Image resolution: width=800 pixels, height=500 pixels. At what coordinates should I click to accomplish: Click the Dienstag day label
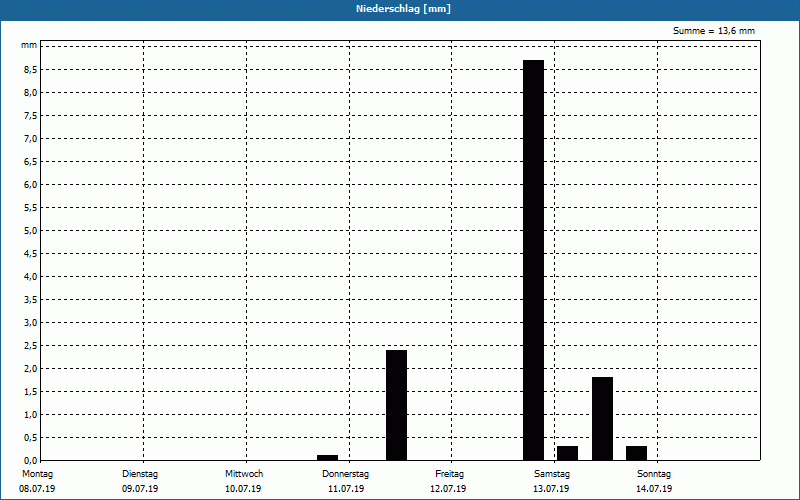(140, 474)
